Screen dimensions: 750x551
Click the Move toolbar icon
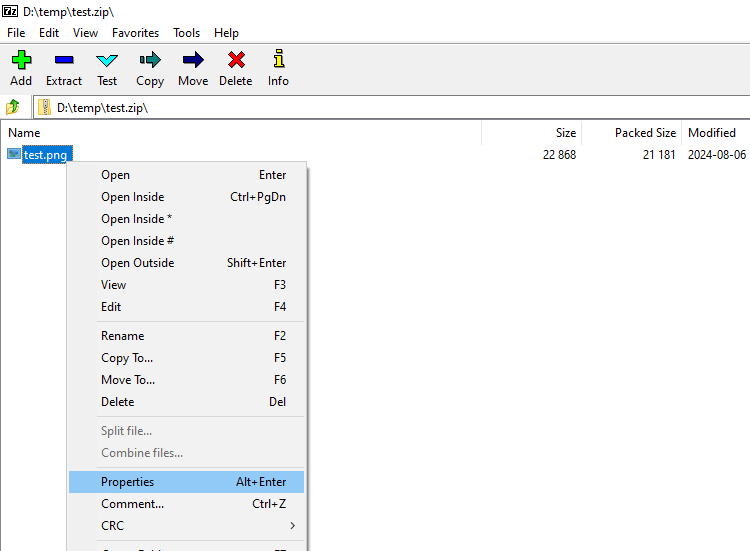click(x=193, y=60)
